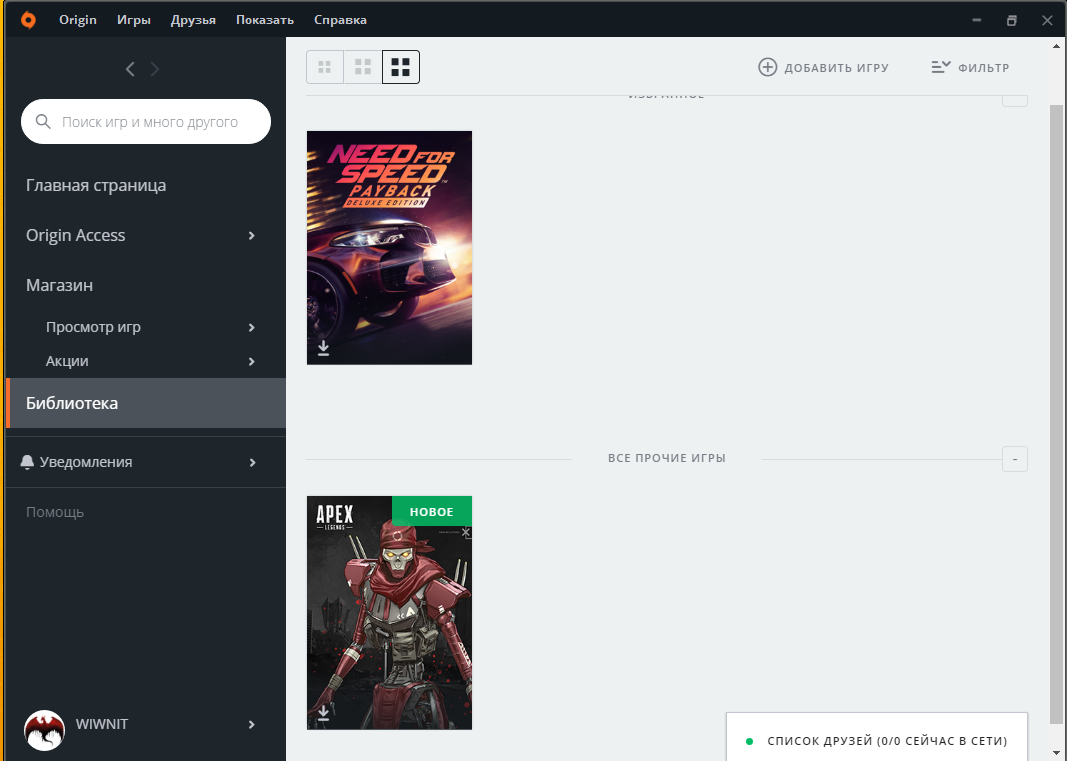Expand the Просмотр игр chevron
The width and height of the screenshot is (1067, 761).
252,327
